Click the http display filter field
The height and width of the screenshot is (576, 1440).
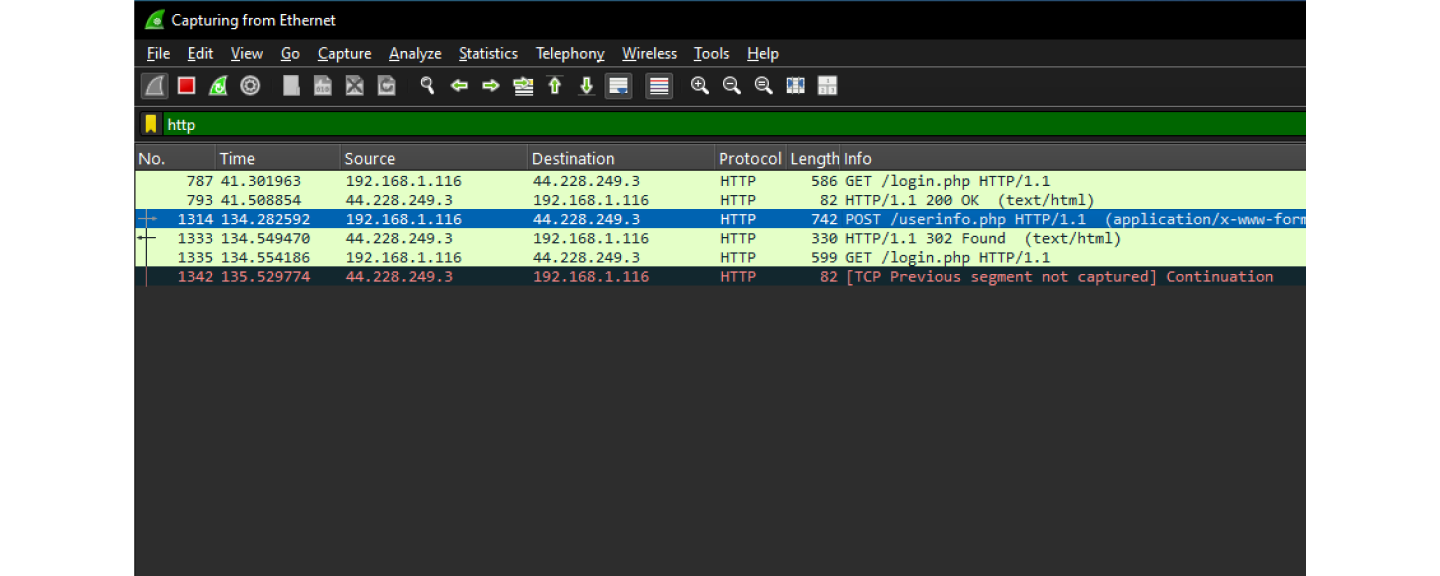pos(700,124)
